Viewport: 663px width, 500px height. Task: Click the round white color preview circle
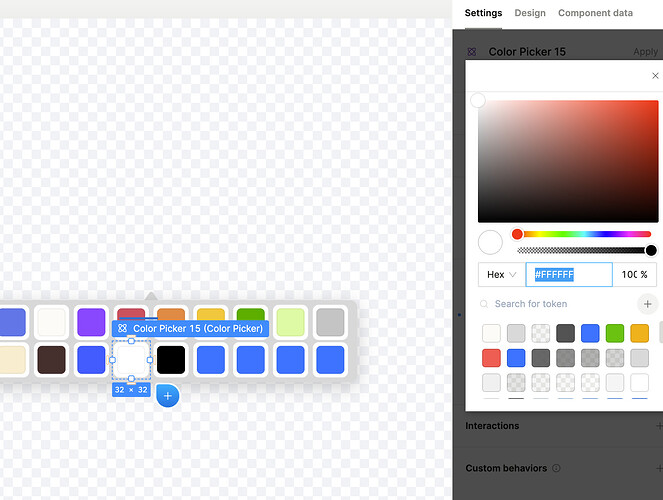[x=490, y=242]
